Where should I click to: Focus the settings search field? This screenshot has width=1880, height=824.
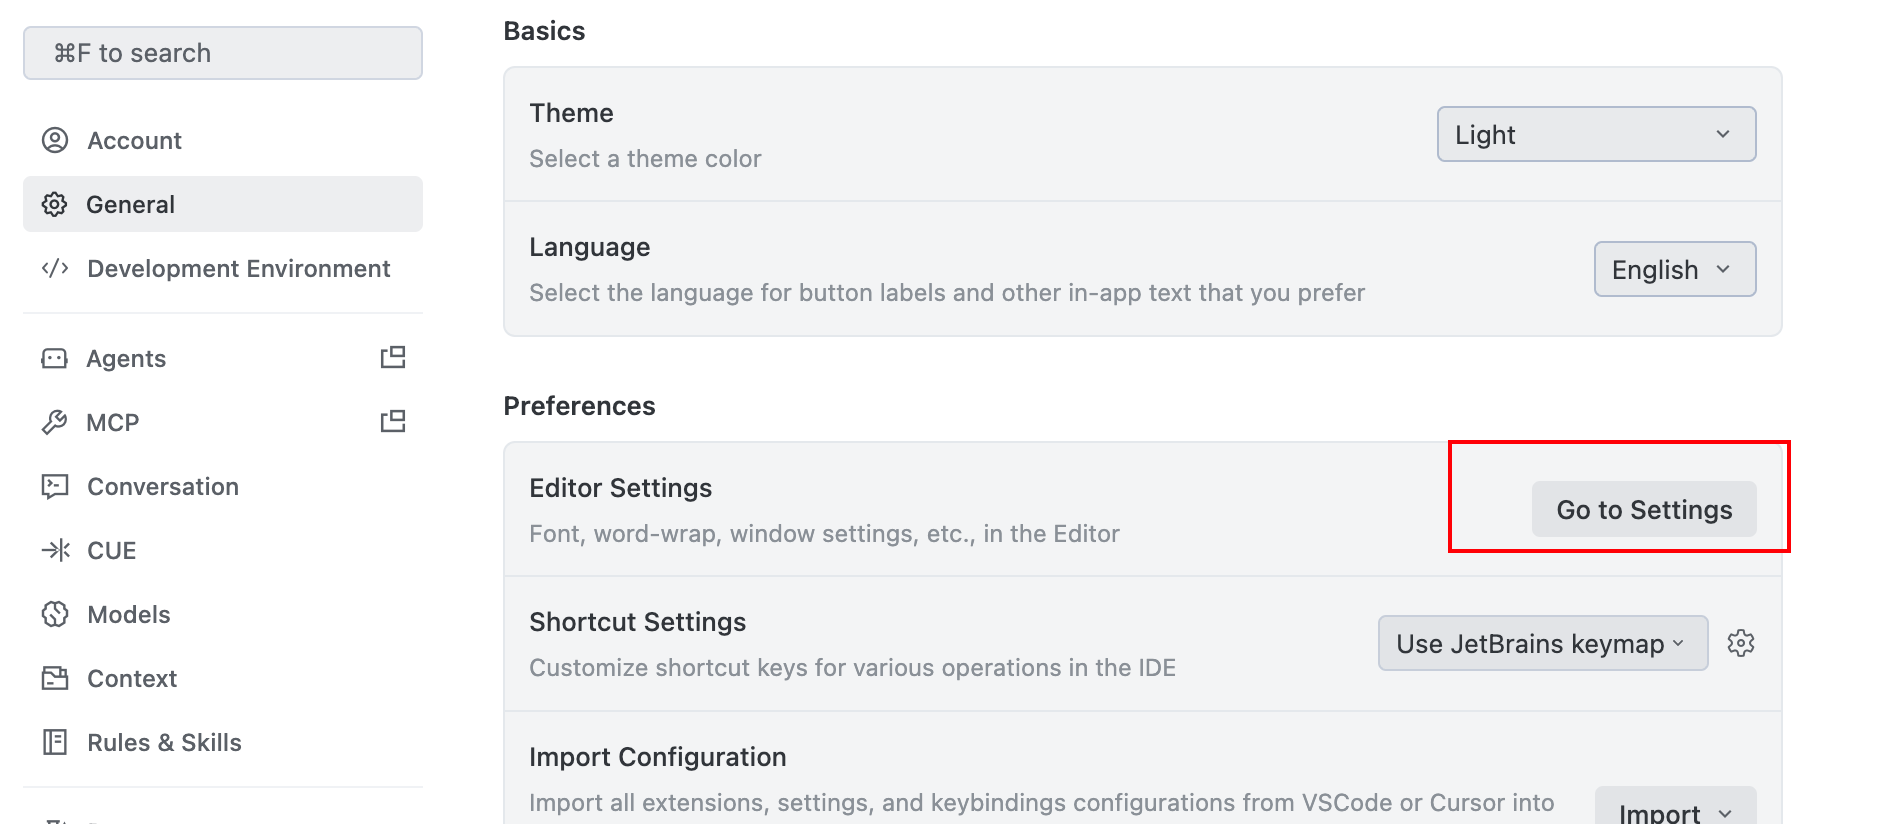[223, 53]
